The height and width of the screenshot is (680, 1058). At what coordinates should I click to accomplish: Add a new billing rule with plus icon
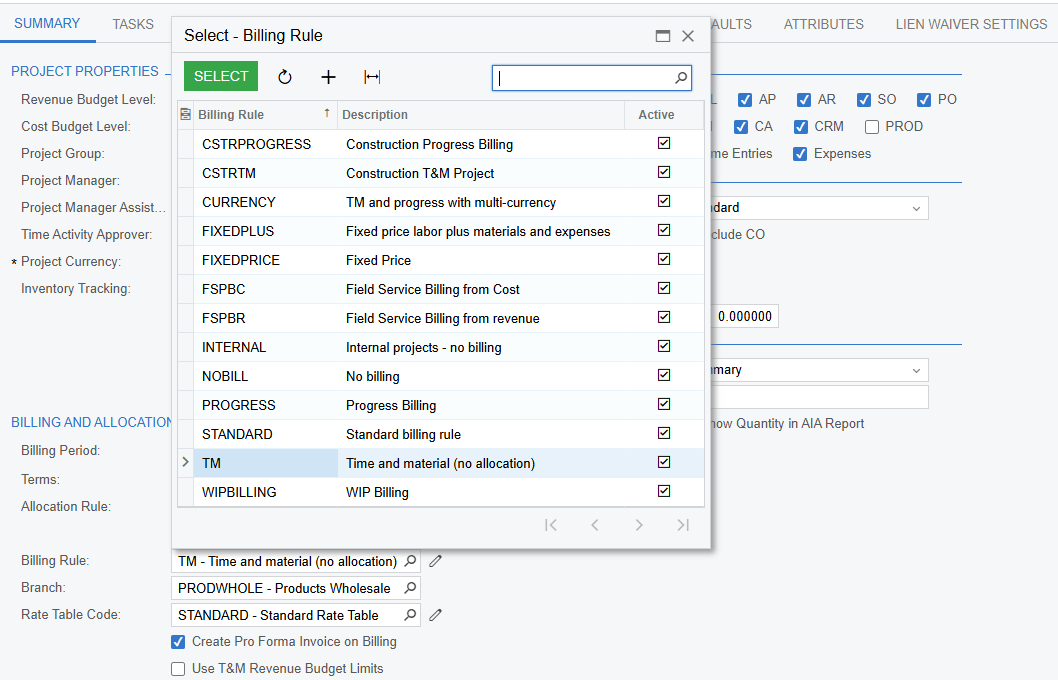pos(328,76)
